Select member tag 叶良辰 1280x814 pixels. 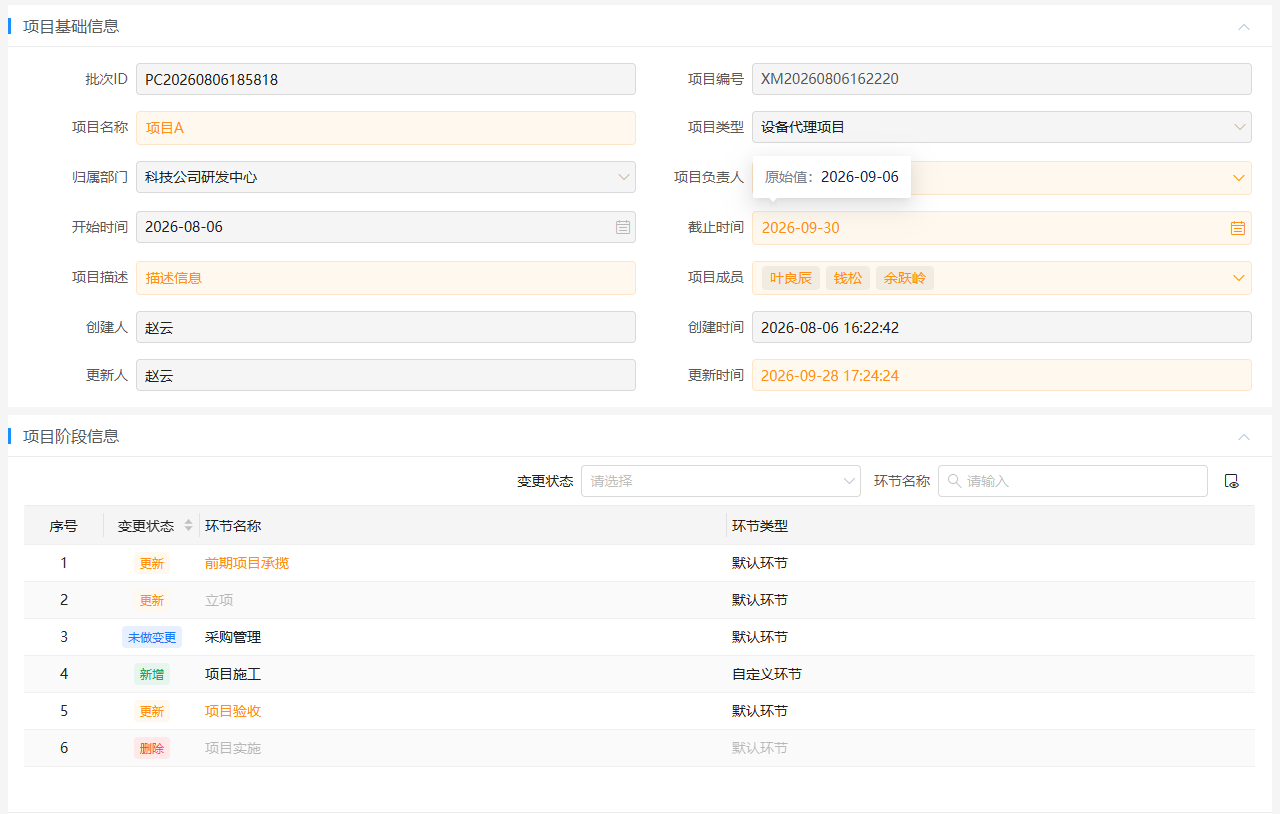point(791,278)
